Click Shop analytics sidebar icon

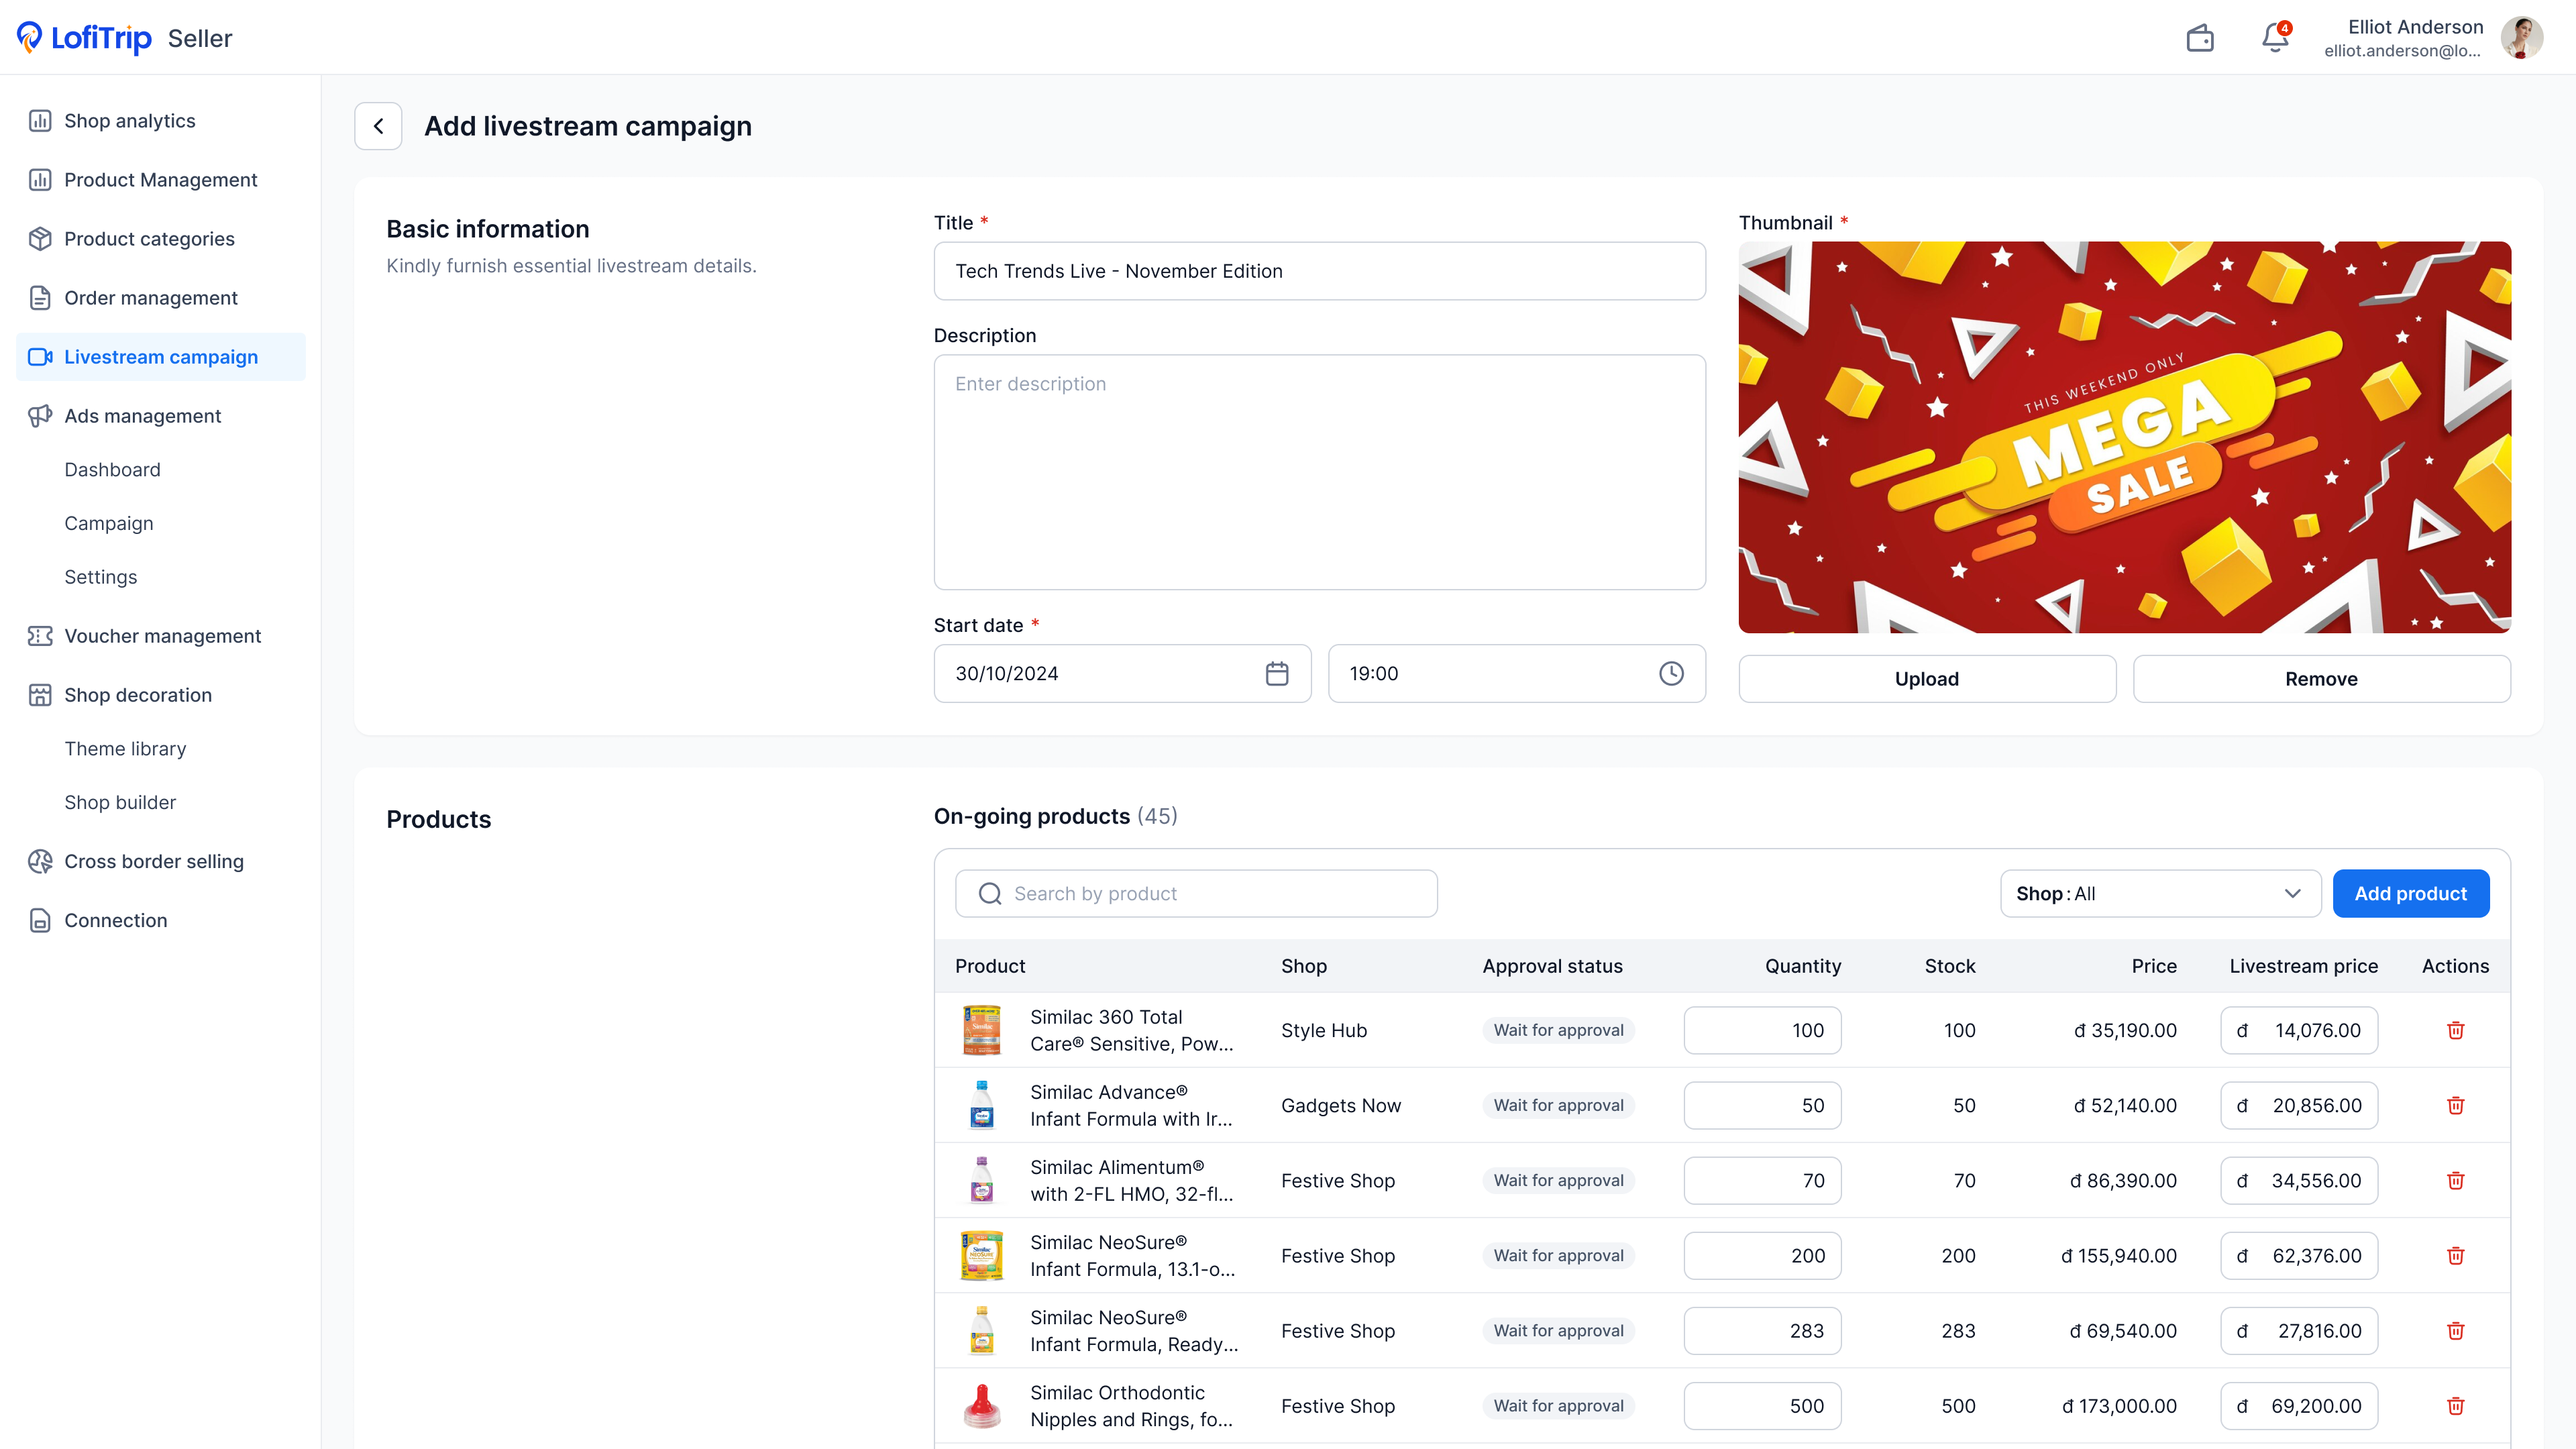pos(40,121)
